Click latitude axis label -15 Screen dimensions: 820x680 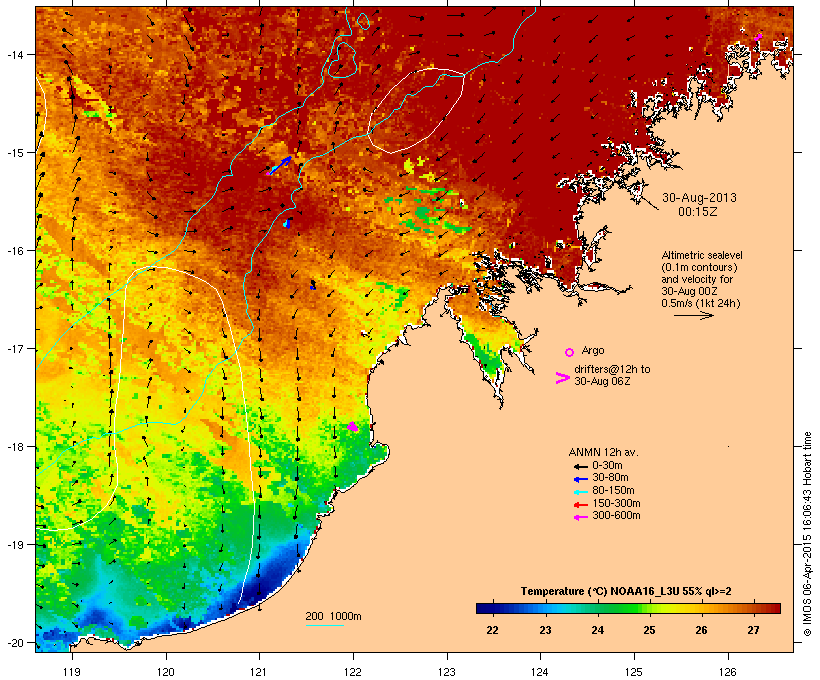[14, 152]
